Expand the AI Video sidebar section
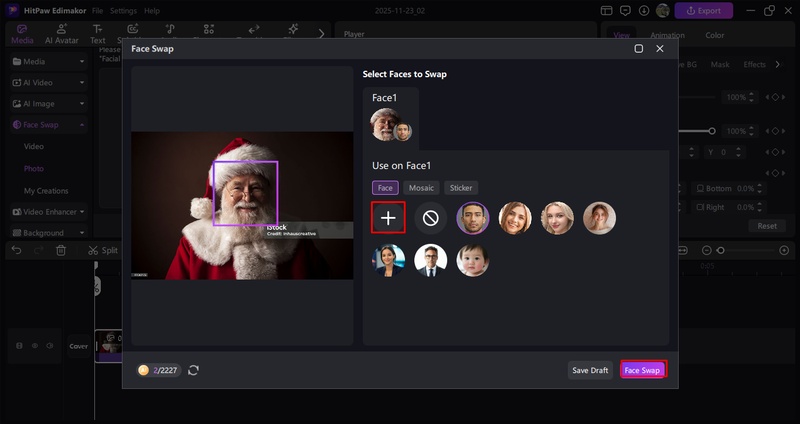The width and height of the screenshot is (800, 424). pos(48,82)
